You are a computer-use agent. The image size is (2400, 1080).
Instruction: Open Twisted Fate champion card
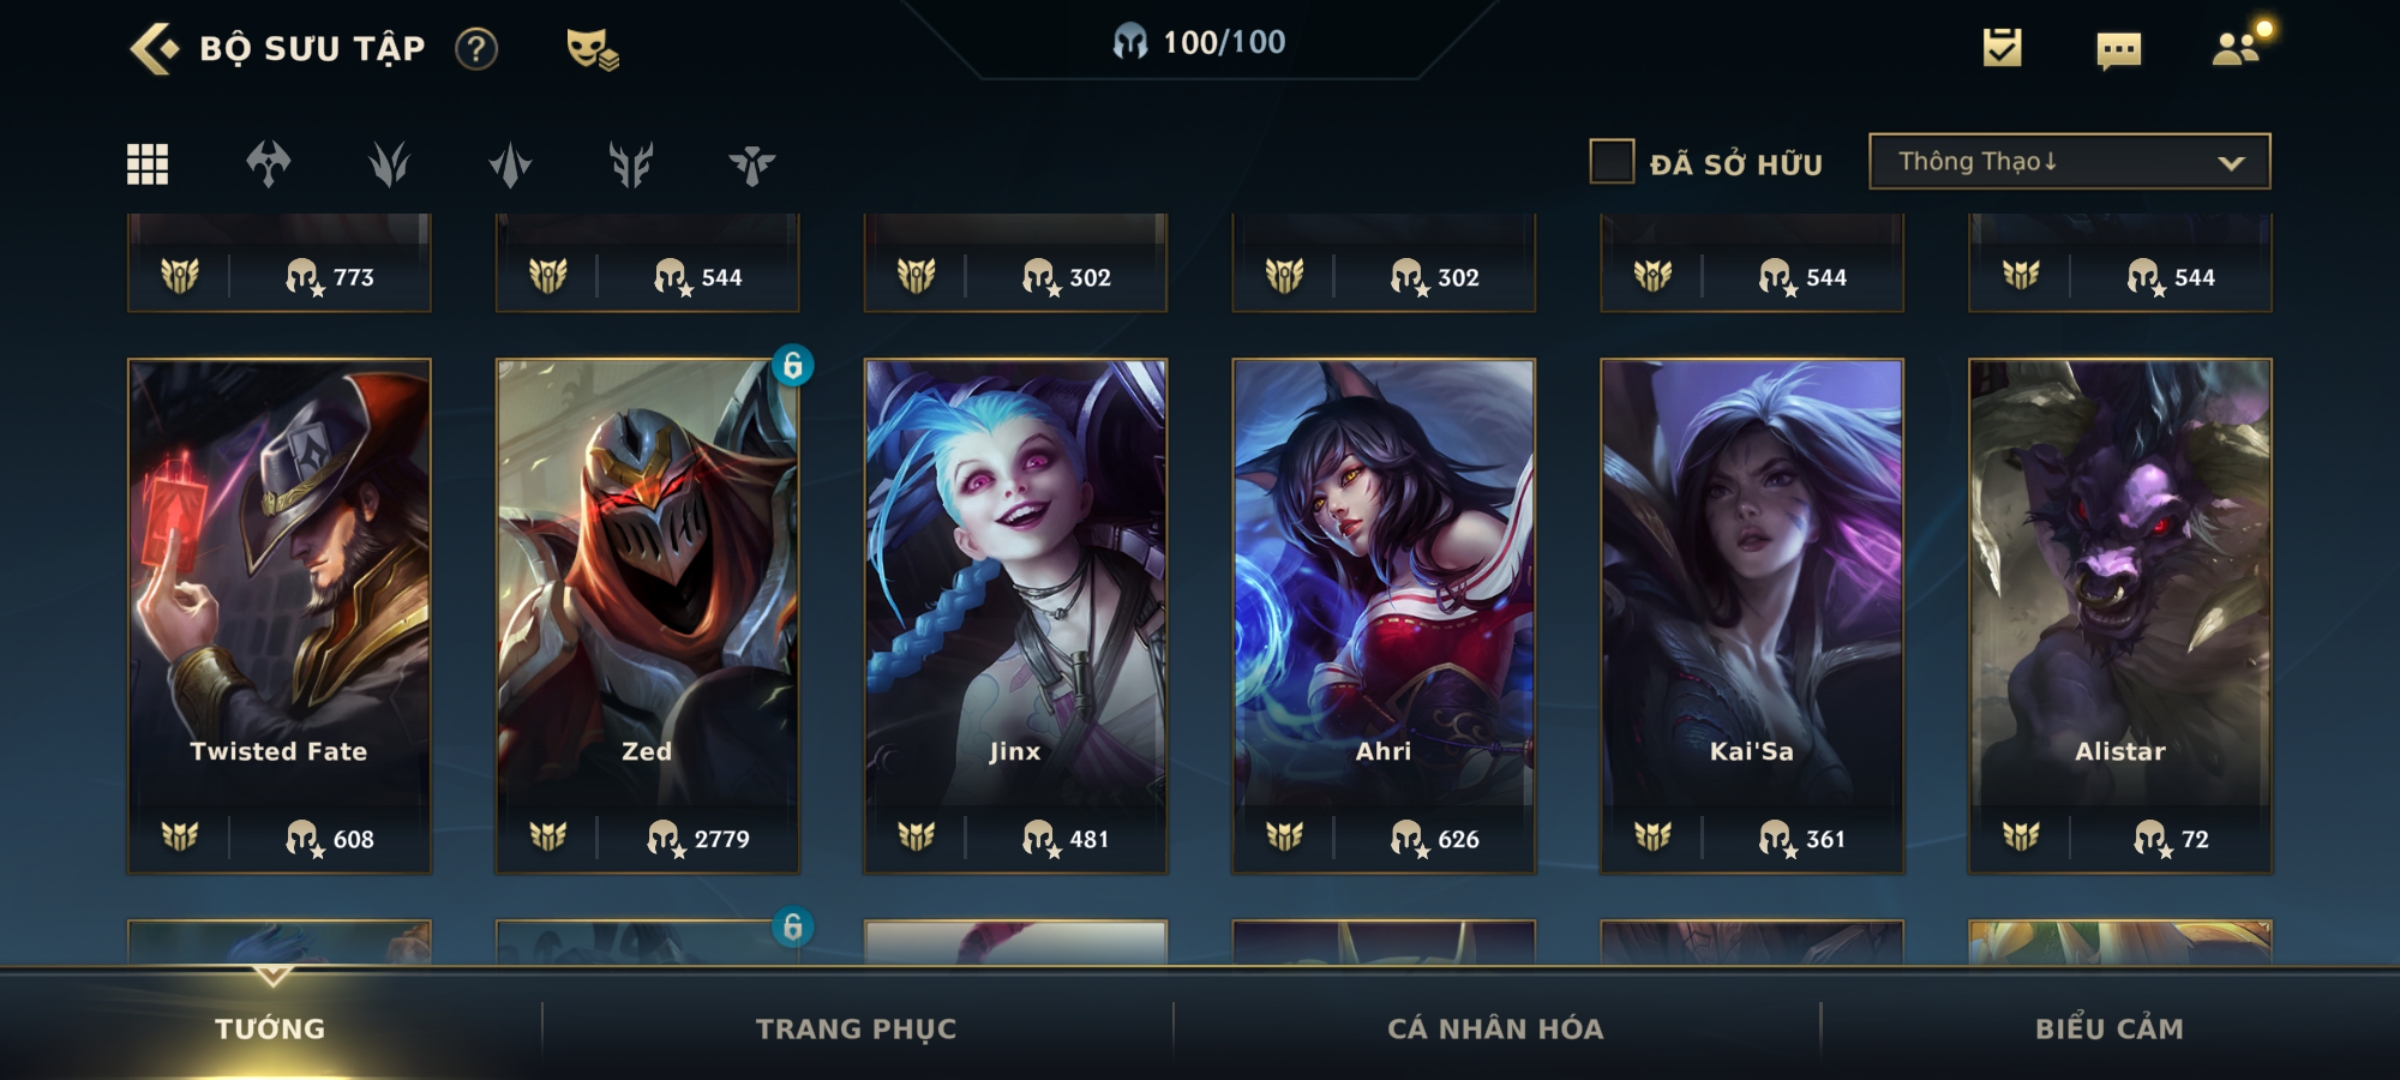pos(279,616)
